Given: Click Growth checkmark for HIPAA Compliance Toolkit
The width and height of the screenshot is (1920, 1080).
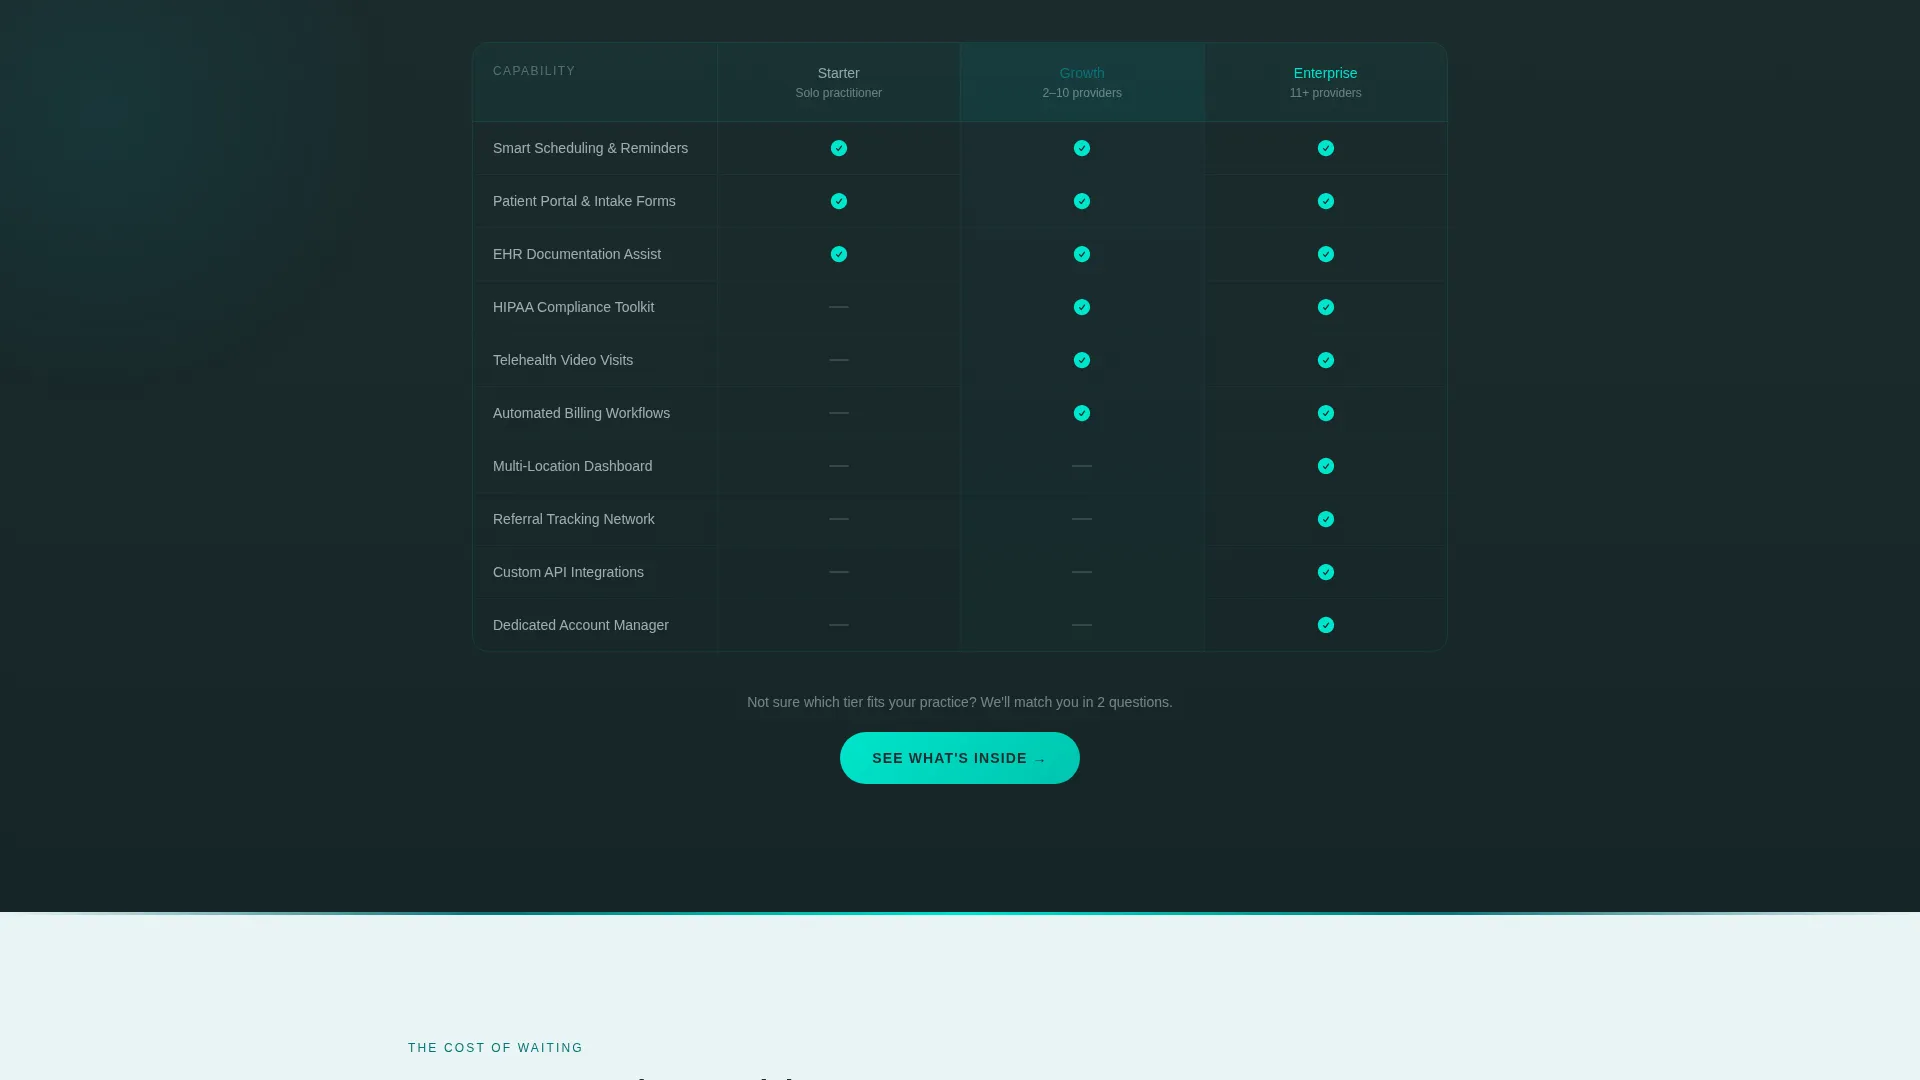Looking at the screenshot, I should pos(1082,307).
